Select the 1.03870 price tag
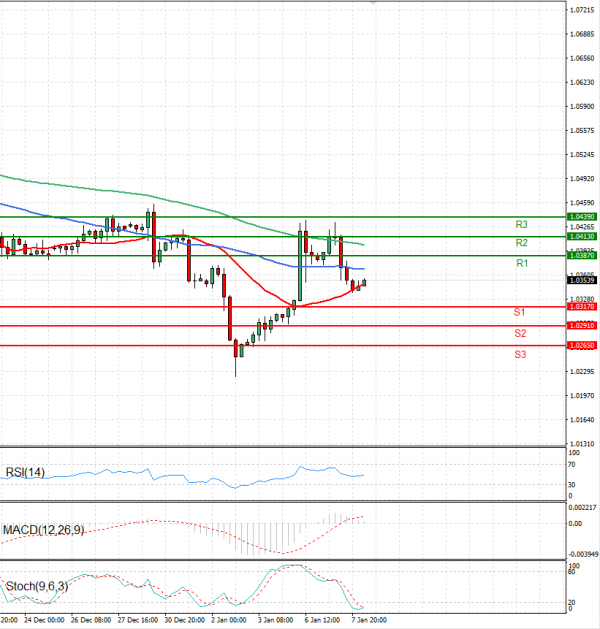 click(x=582, y=256)
